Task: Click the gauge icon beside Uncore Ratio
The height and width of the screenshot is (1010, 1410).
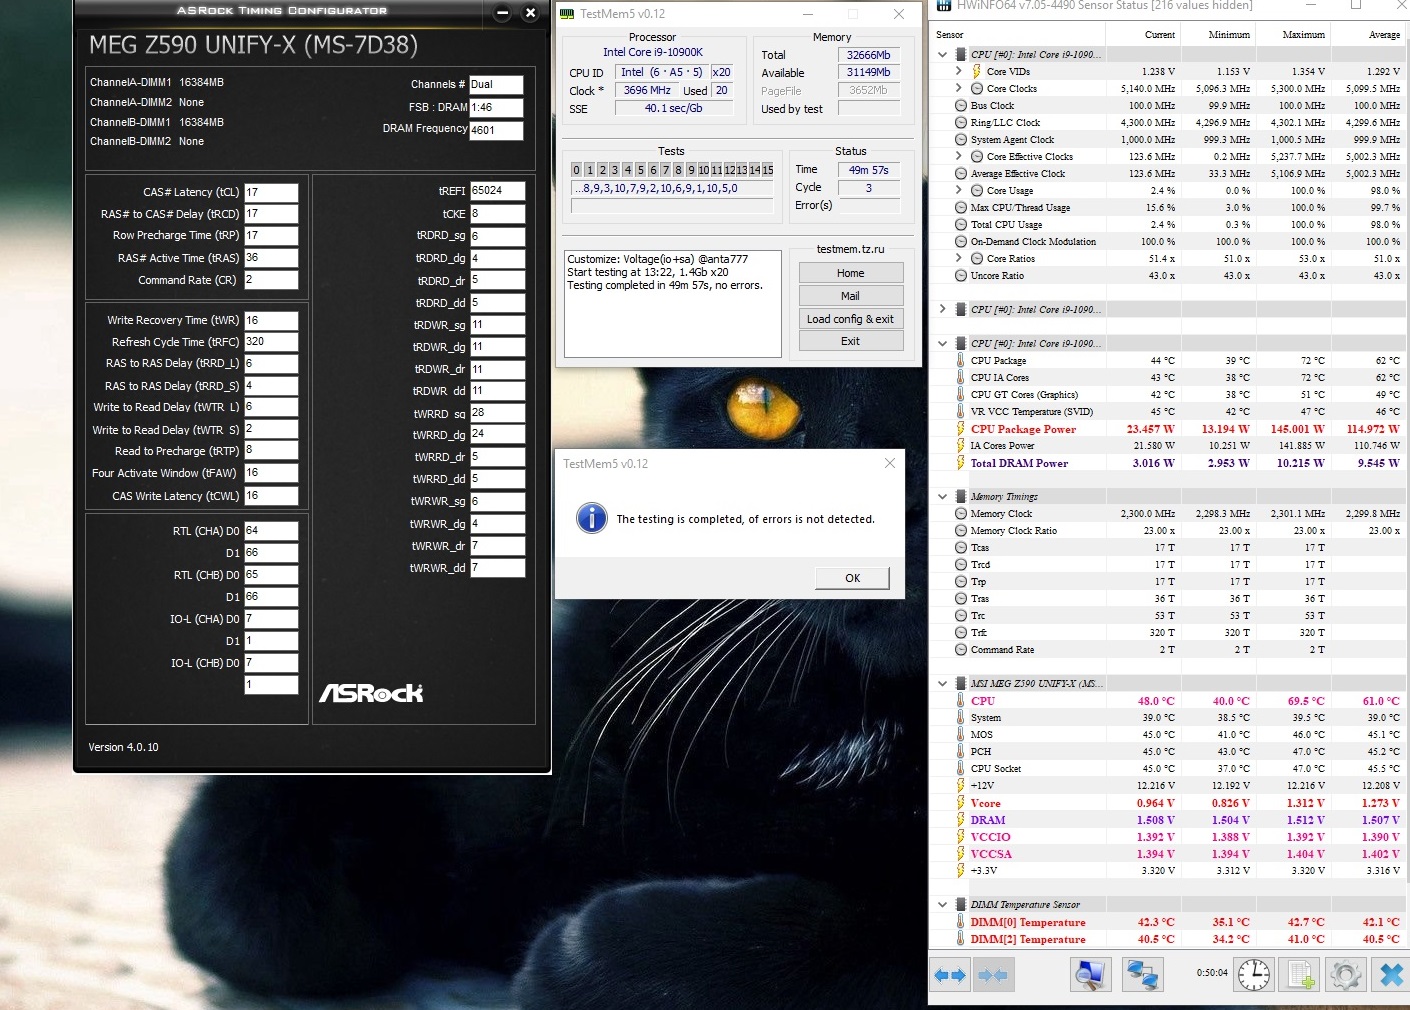Action: (x=961, y=276)
